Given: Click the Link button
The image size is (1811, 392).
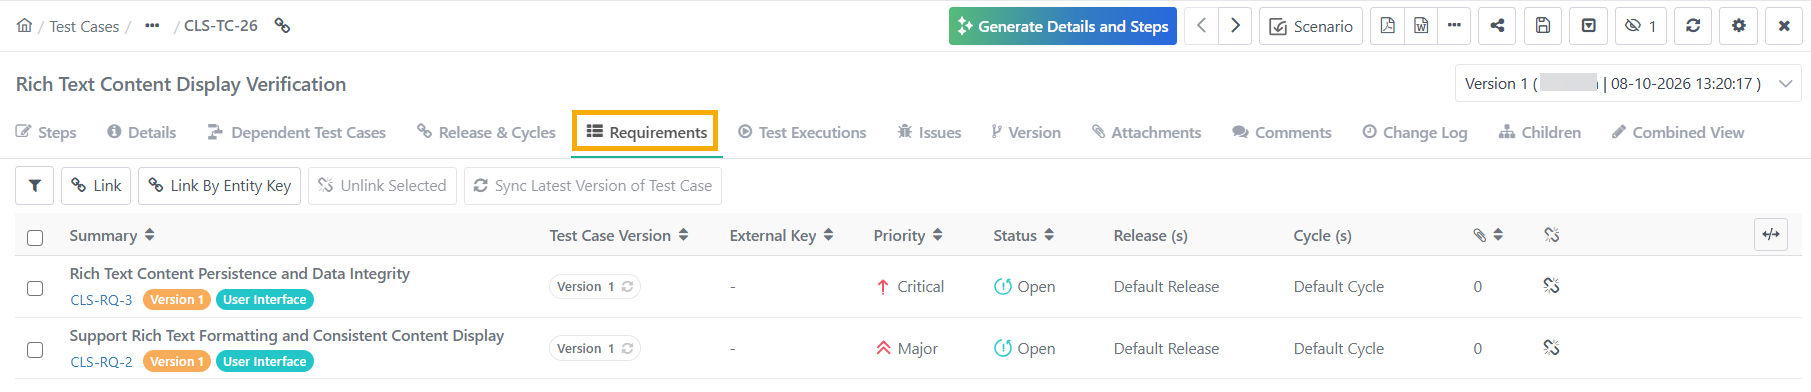Looking at the screenshot, I should click(x=96, y=186).
